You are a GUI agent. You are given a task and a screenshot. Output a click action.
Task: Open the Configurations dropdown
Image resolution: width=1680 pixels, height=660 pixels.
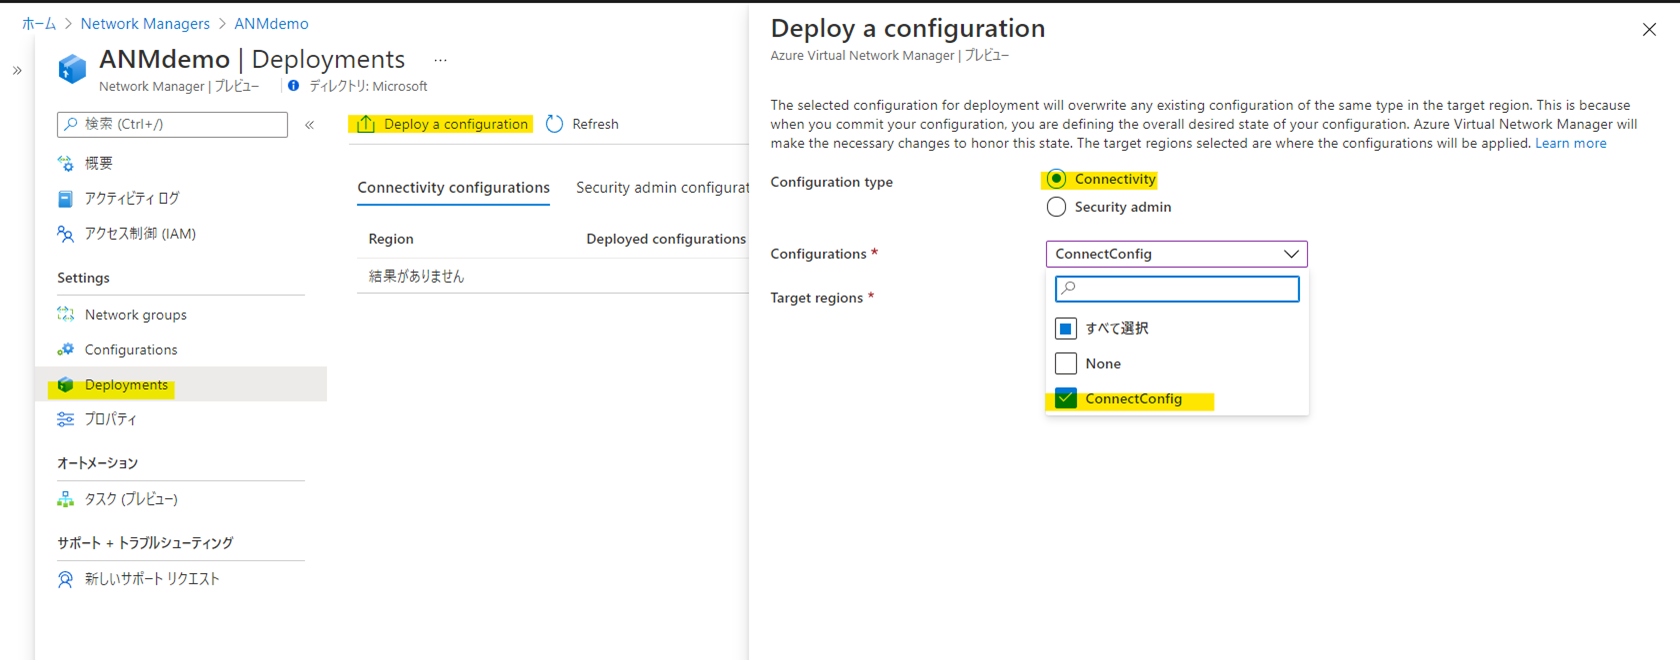(x=1176, y=254)
